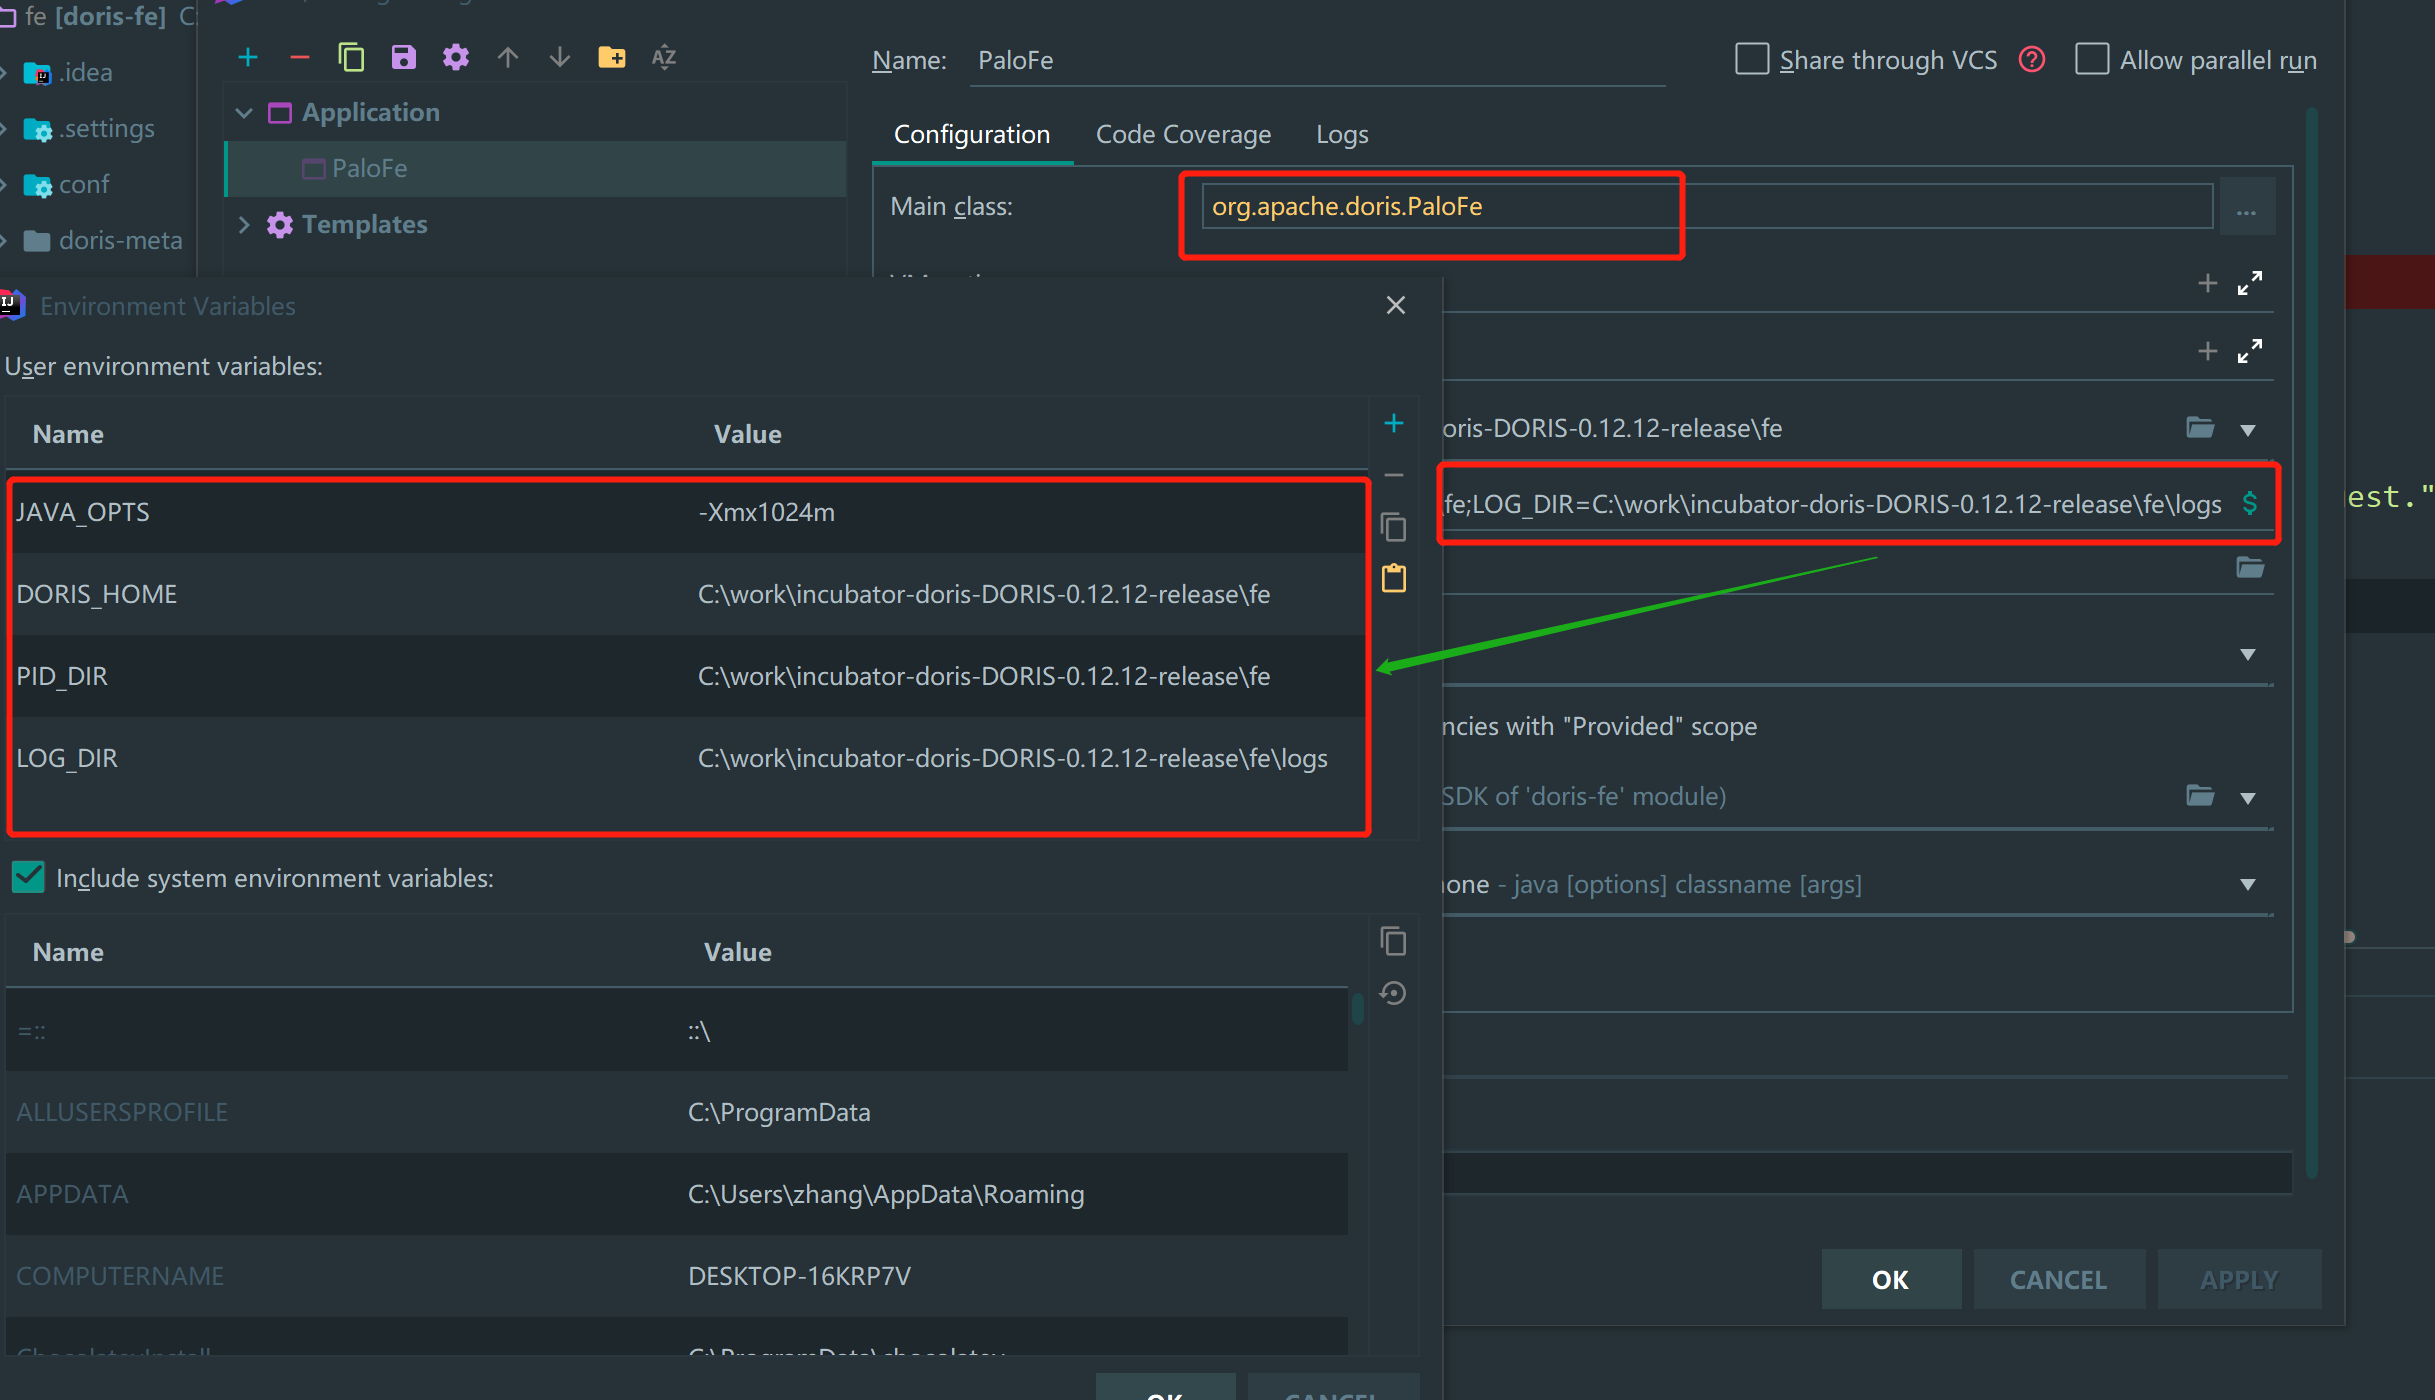Expand the Templates tree node

click(x=243, y=225)
